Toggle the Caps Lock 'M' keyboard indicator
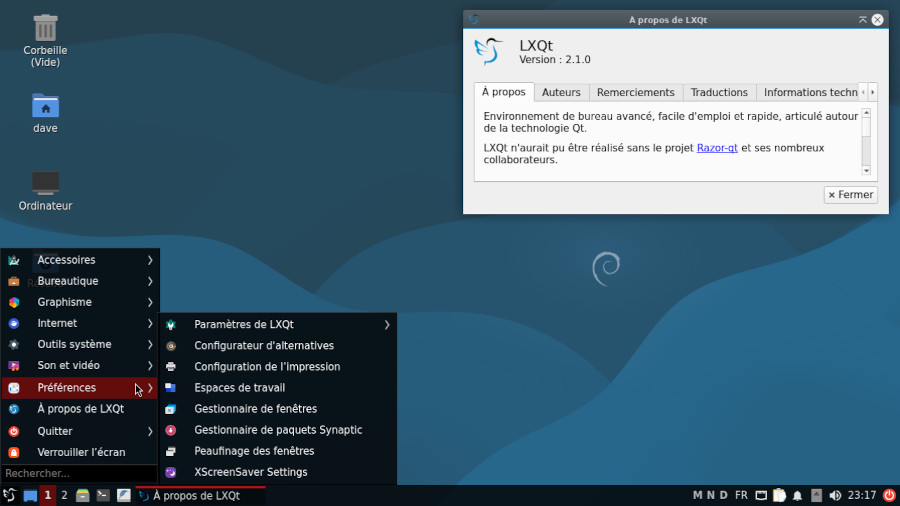 pyautogui.click(x=697, y=495)
